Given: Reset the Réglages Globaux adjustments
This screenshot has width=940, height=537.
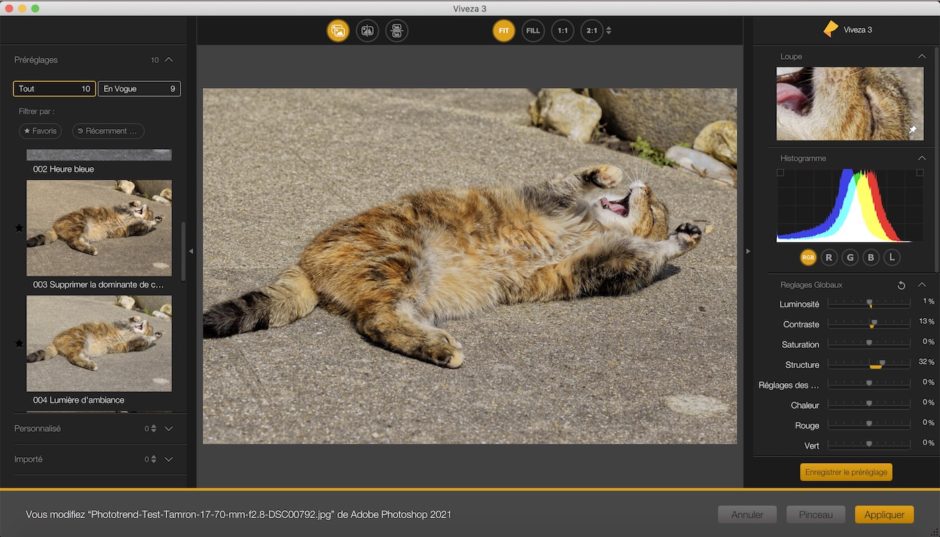Looking at the screenshot, I should tap(901, 285).
